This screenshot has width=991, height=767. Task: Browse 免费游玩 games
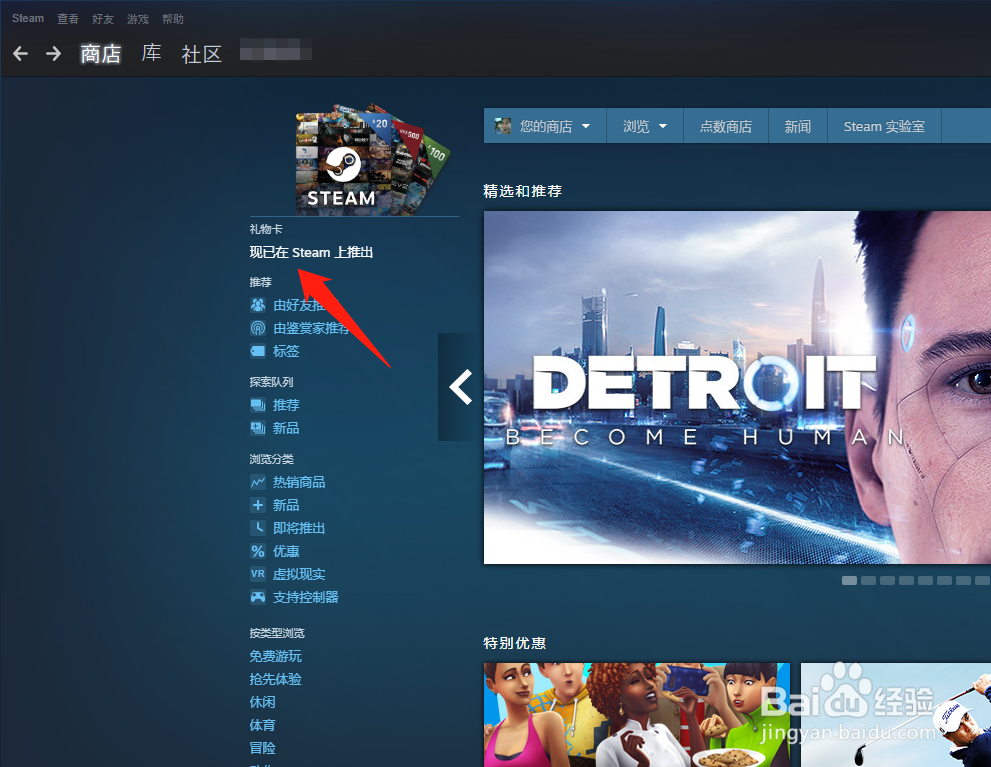276,656
